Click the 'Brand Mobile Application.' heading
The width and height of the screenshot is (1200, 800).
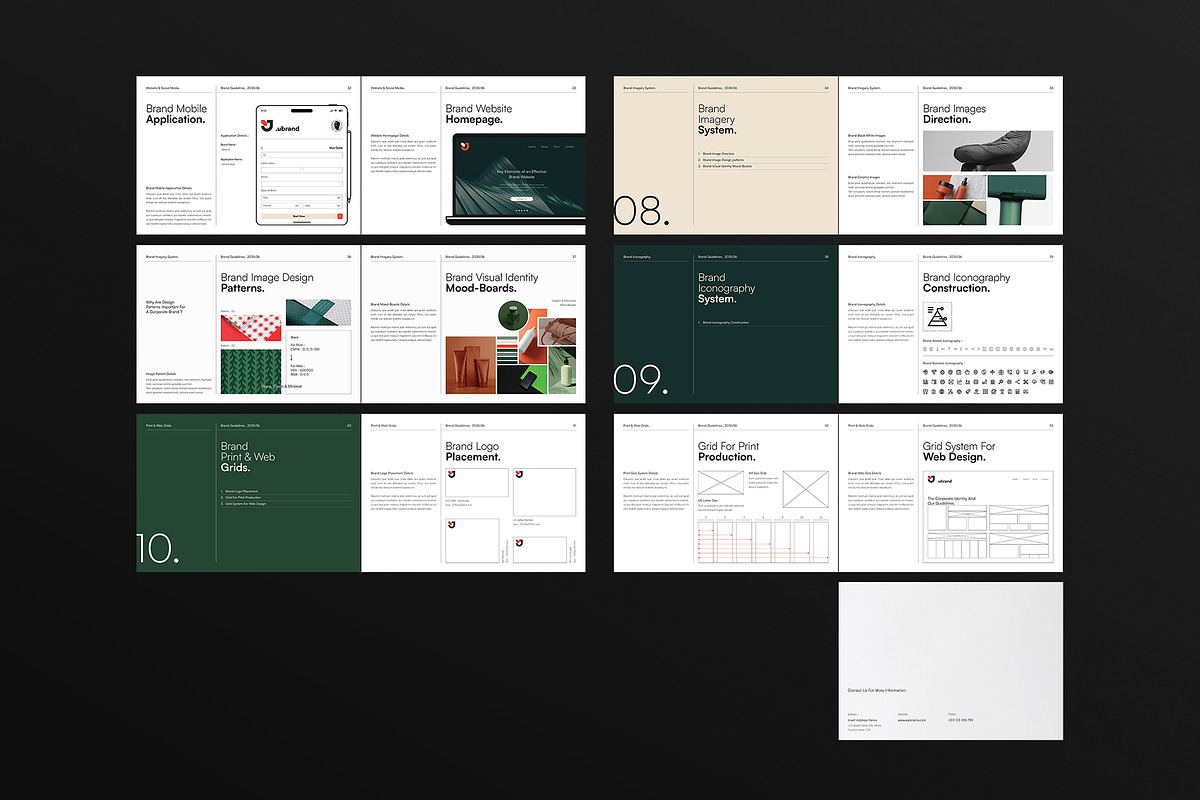pyautogui.click(x=176, y=114)
